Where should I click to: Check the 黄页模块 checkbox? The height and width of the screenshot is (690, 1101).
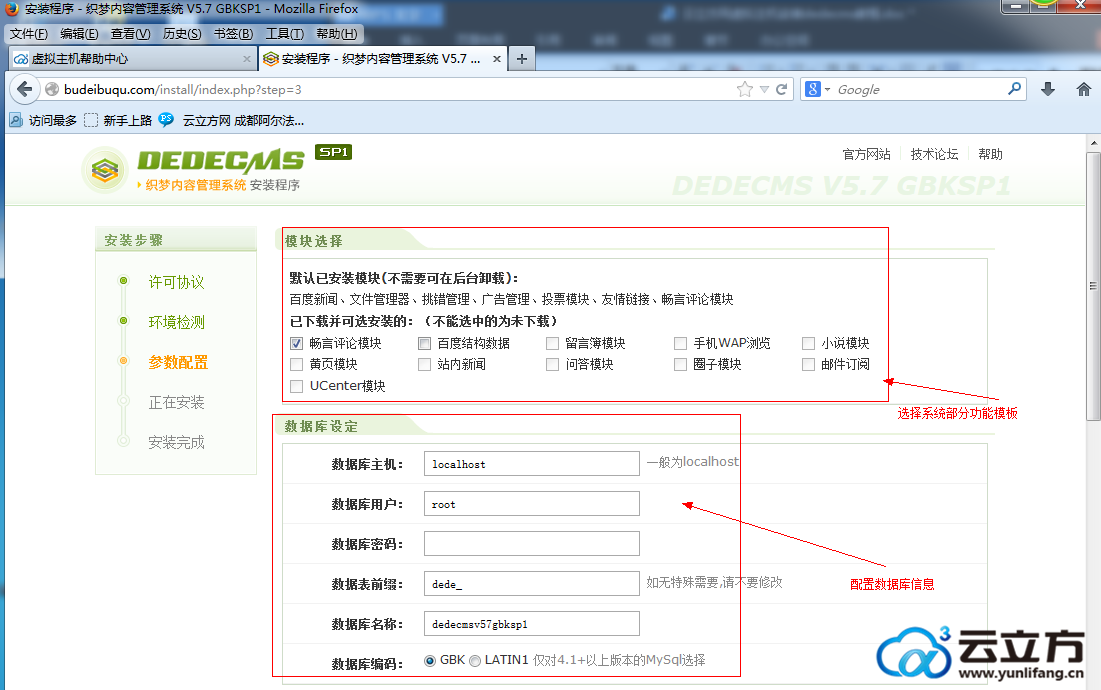(296, 364)
